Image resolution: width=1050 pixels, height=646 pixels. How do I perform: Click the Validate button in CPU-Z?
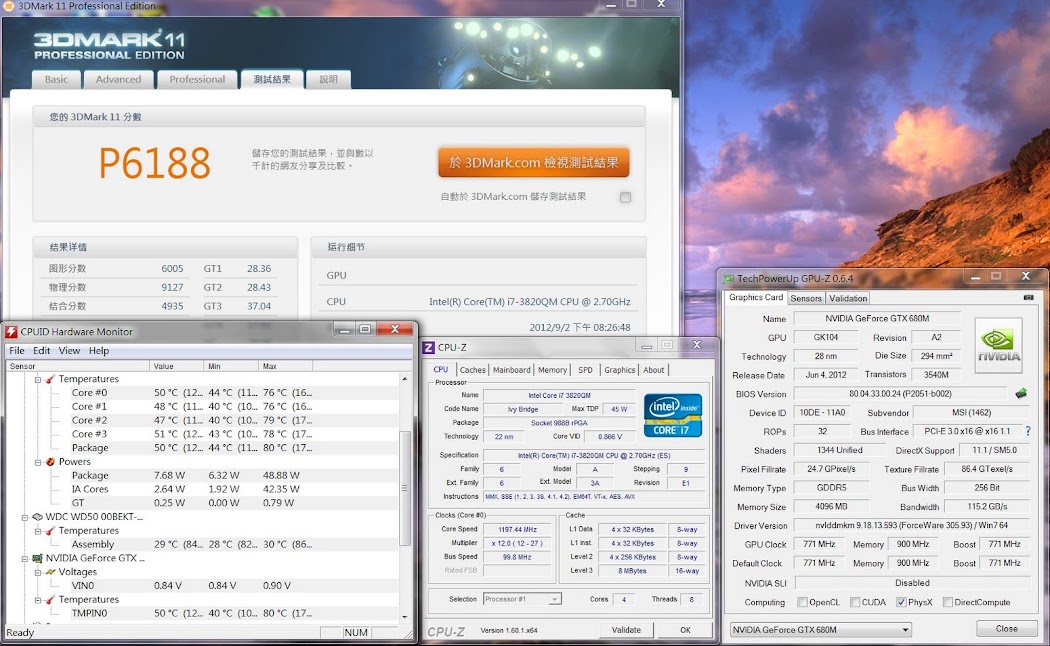[x=626, y=630]
